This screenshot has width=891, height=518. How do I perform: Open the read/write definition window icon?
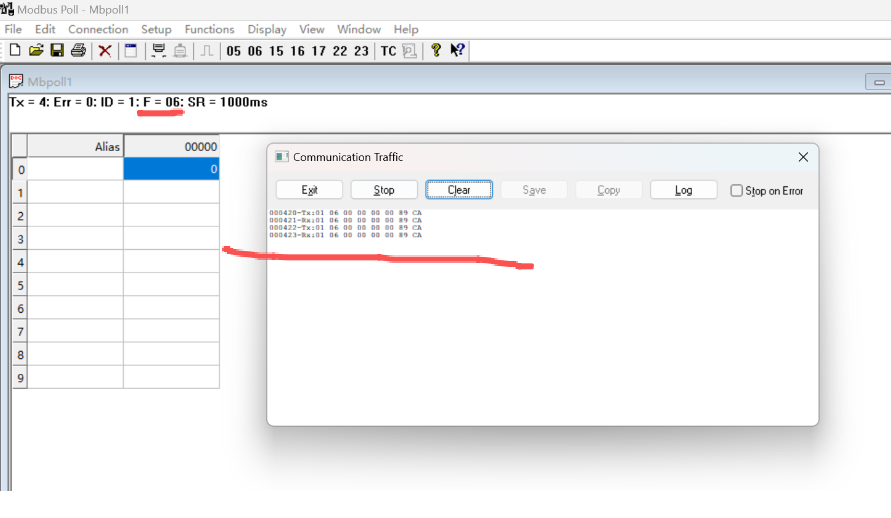(x=131, y=51)
